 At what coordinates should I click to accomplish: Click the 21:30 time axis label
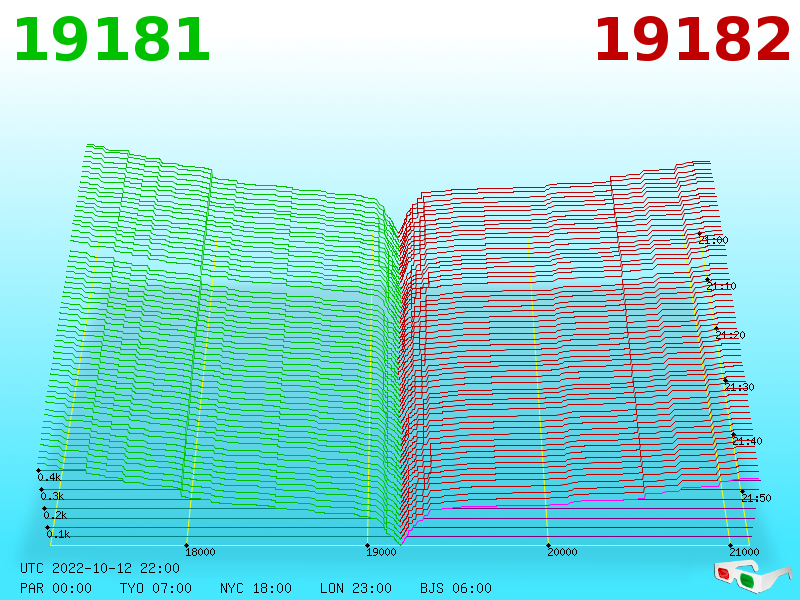739,387
